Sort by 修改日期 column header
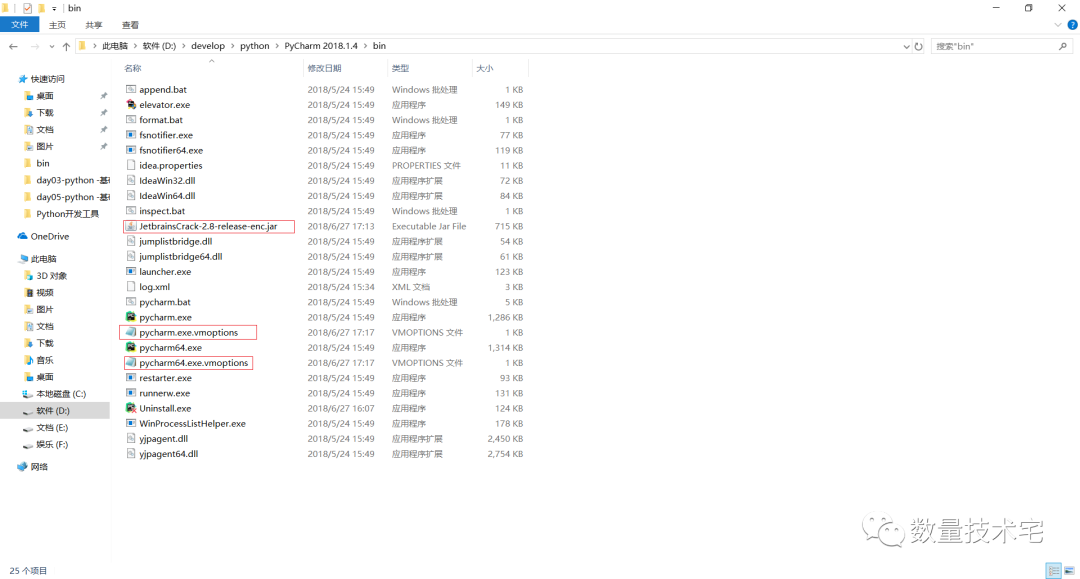Image resolution: width=1080 pixels, height=579 pixels. (324, 68)
